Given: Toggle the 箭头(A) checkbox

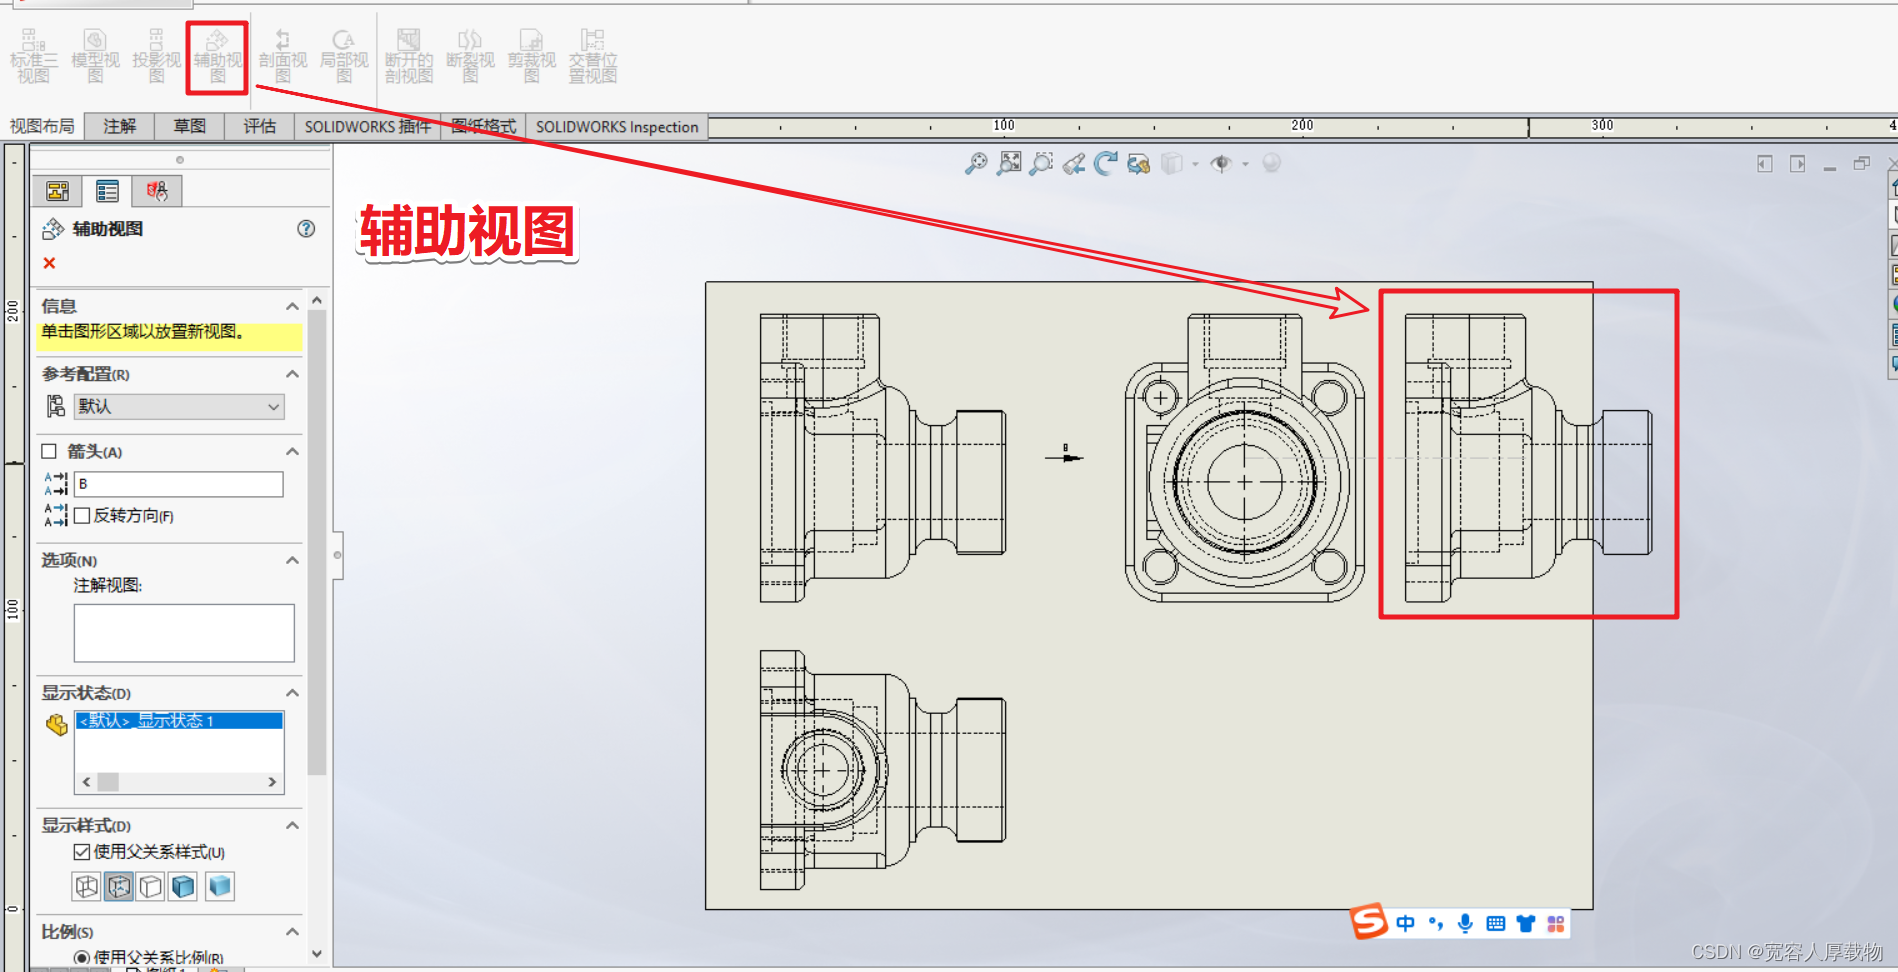Looking at the screenshot, I should (x=49, y=452).
